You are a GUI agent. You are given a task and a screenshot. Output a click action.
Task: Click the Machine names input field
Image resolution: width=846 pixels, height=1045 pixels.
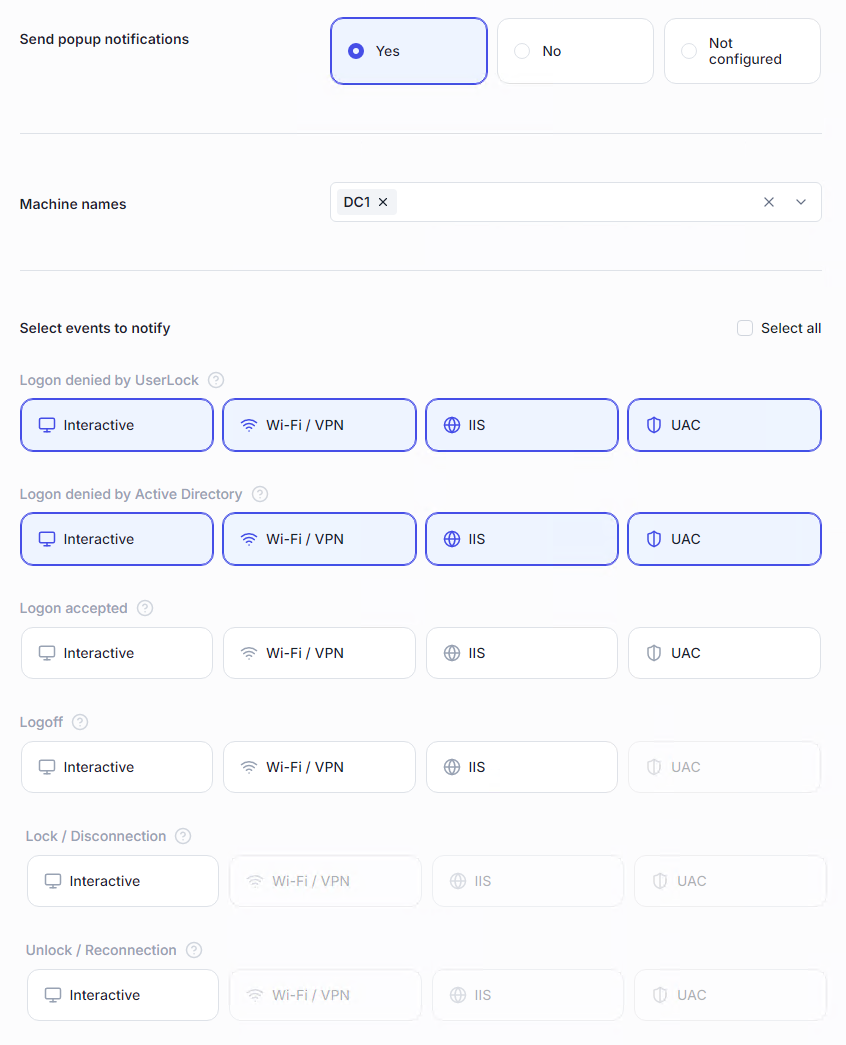pos(570,202)
